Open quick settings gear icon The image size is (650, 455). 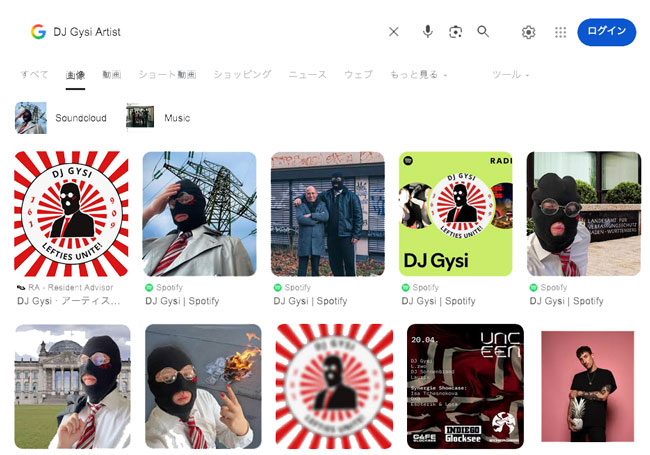[x=528, y=32]
